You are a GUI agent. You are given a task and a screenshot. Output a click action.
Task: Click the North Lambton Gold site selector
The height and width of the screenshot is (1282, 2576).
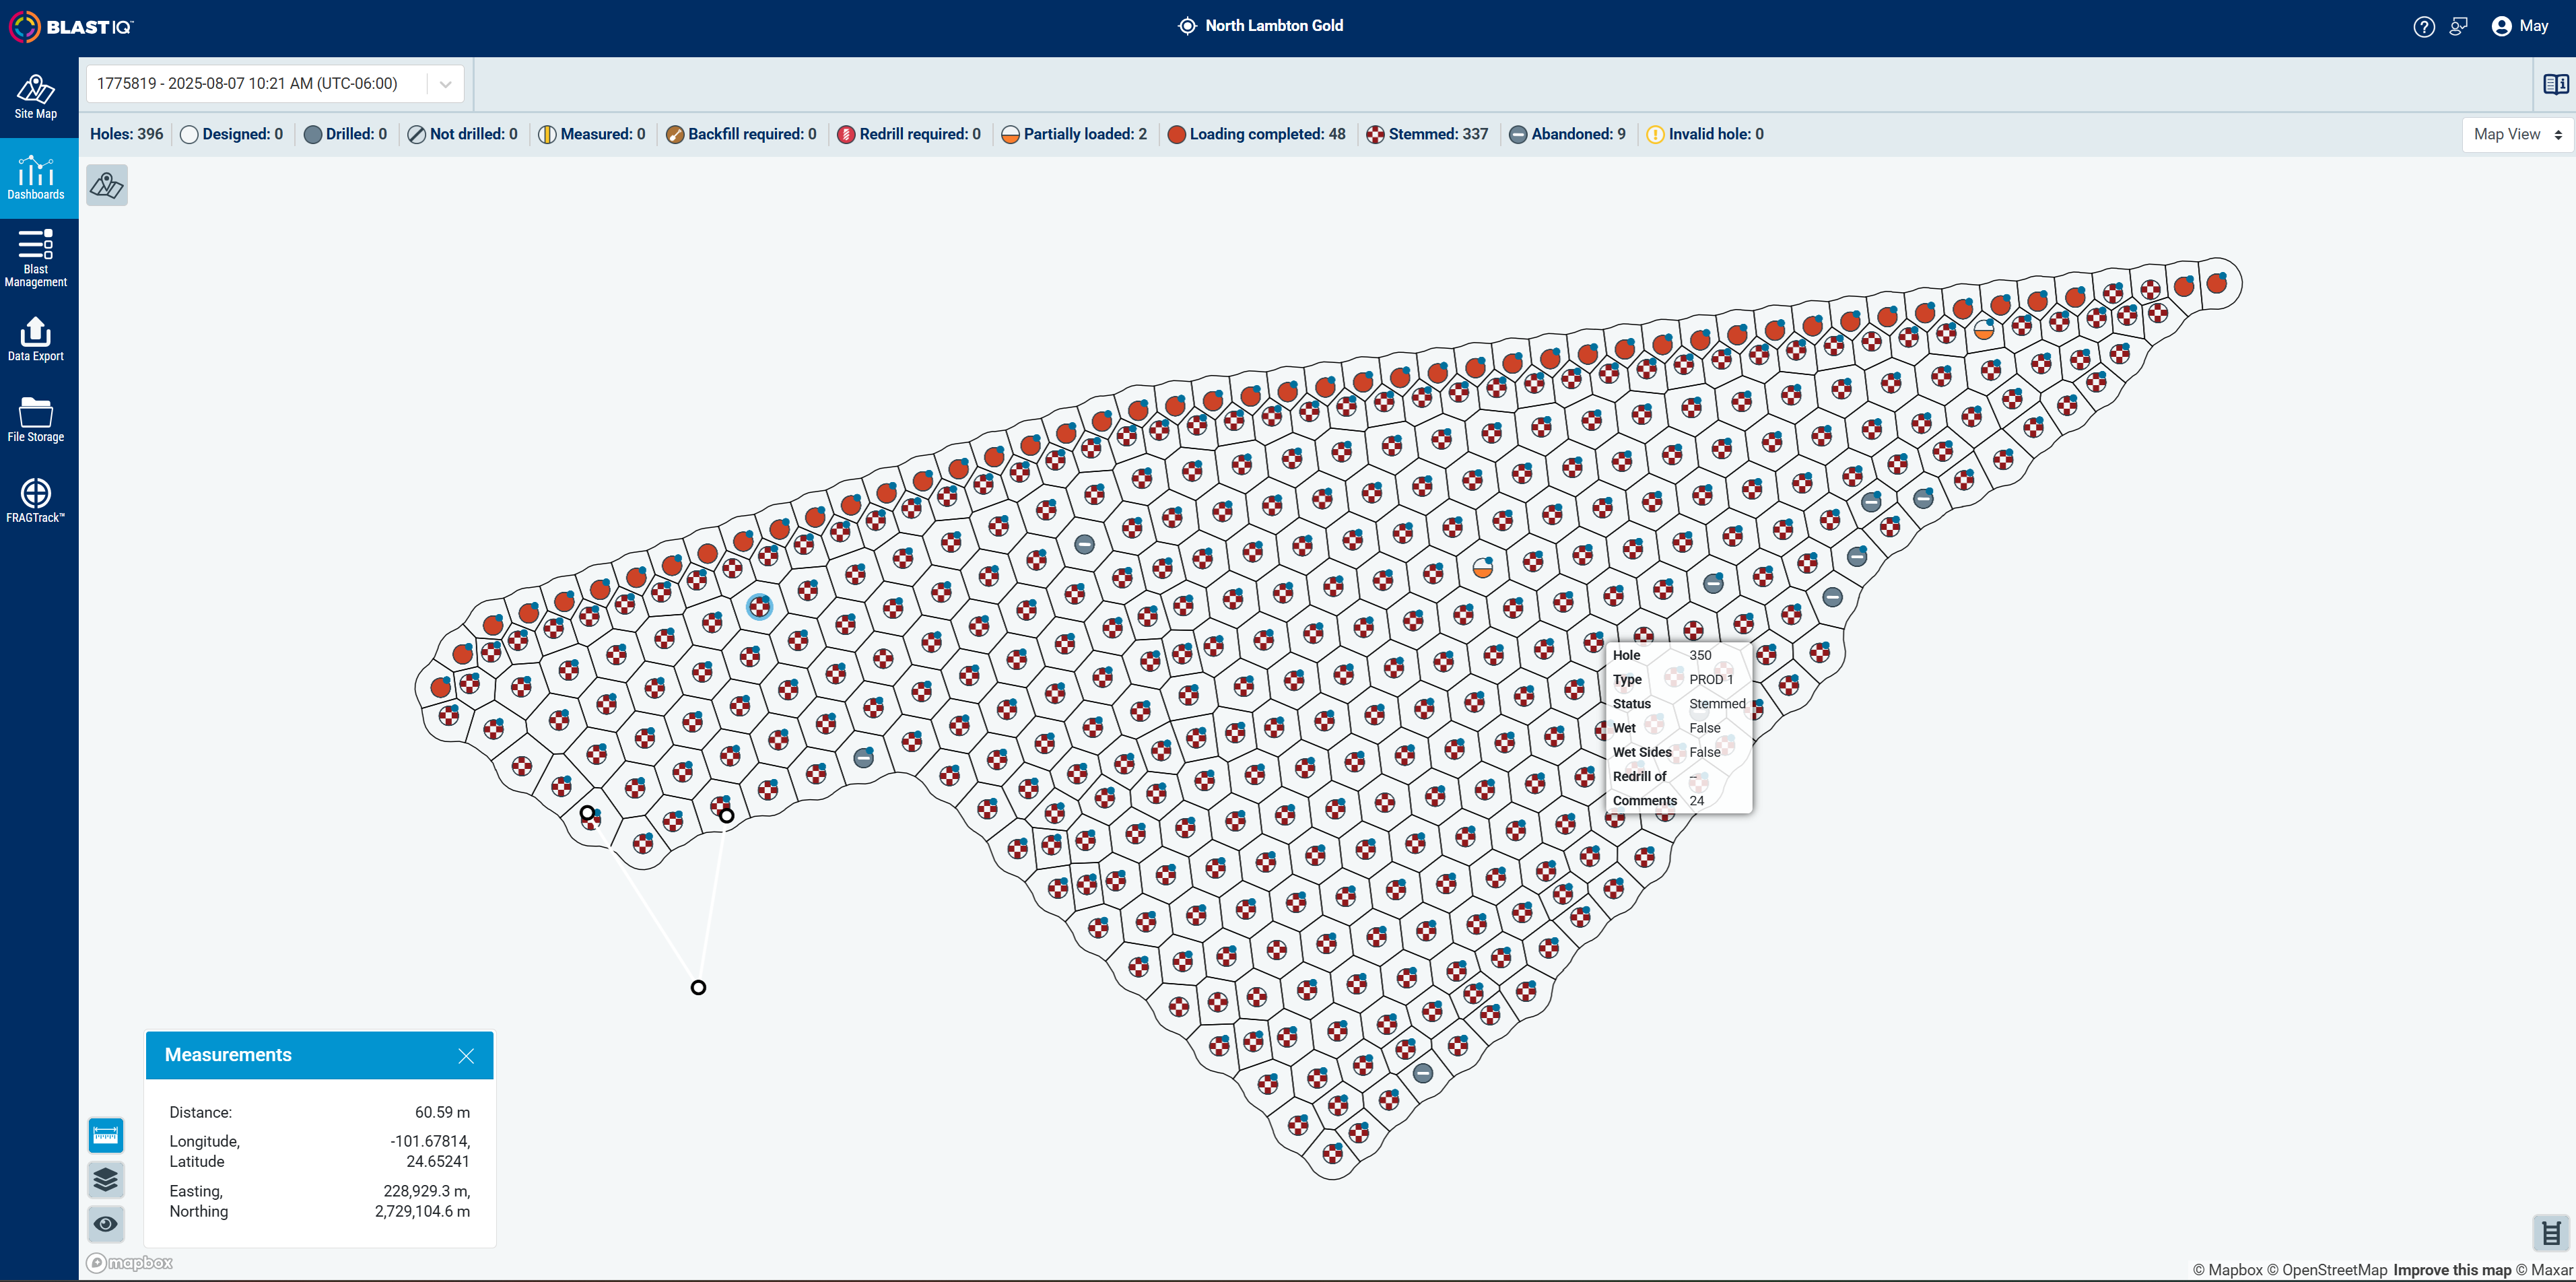1261,26
